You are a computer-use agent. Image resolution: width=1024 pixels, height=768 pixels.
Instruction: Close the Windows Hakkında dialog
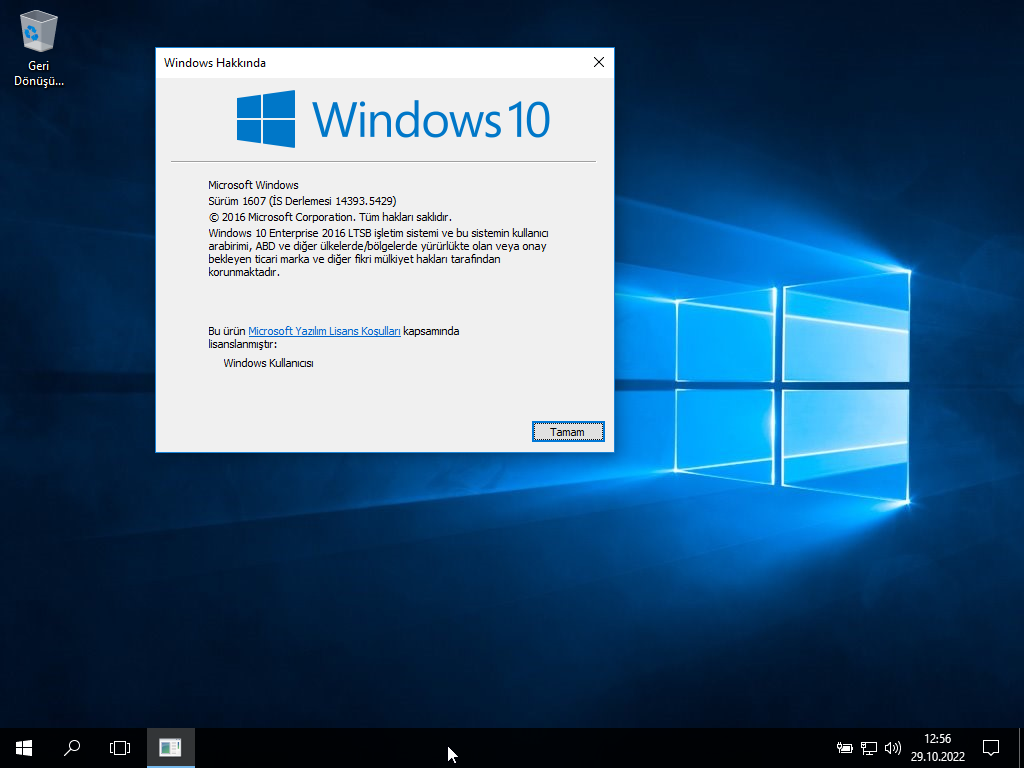pyautogui.click(x=598, y=62)
